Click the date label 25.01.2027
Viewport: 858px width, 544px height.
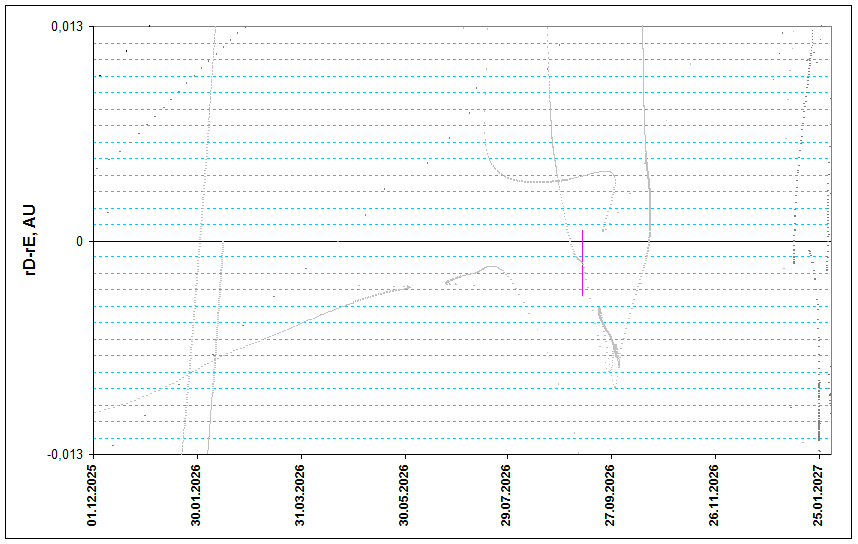tap(818, 495)
